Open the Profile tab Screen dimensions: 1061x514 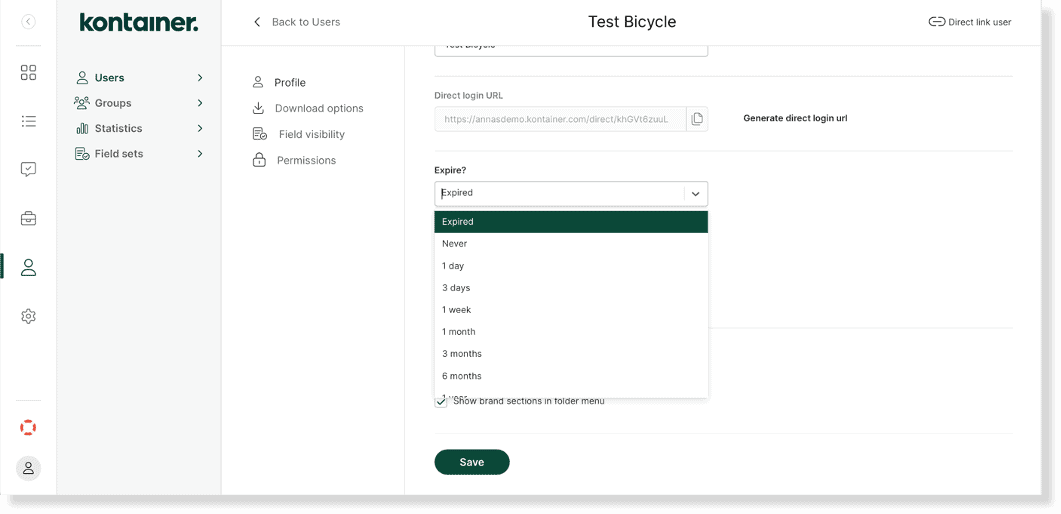[290, 83]
